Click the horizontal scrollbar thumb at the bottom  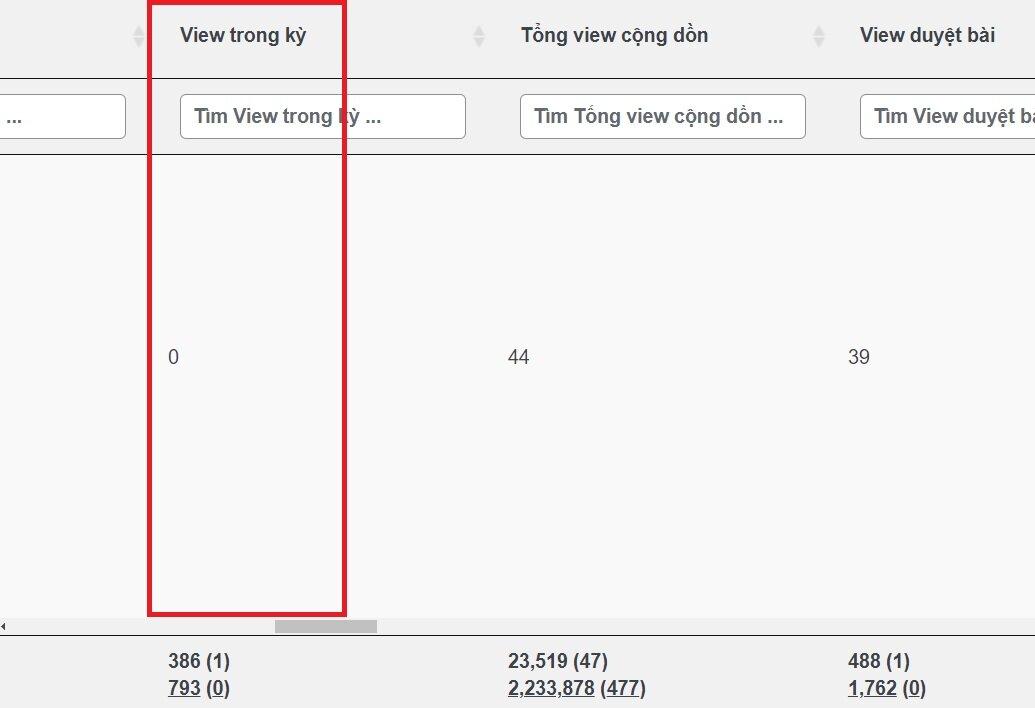pos(325,625)
